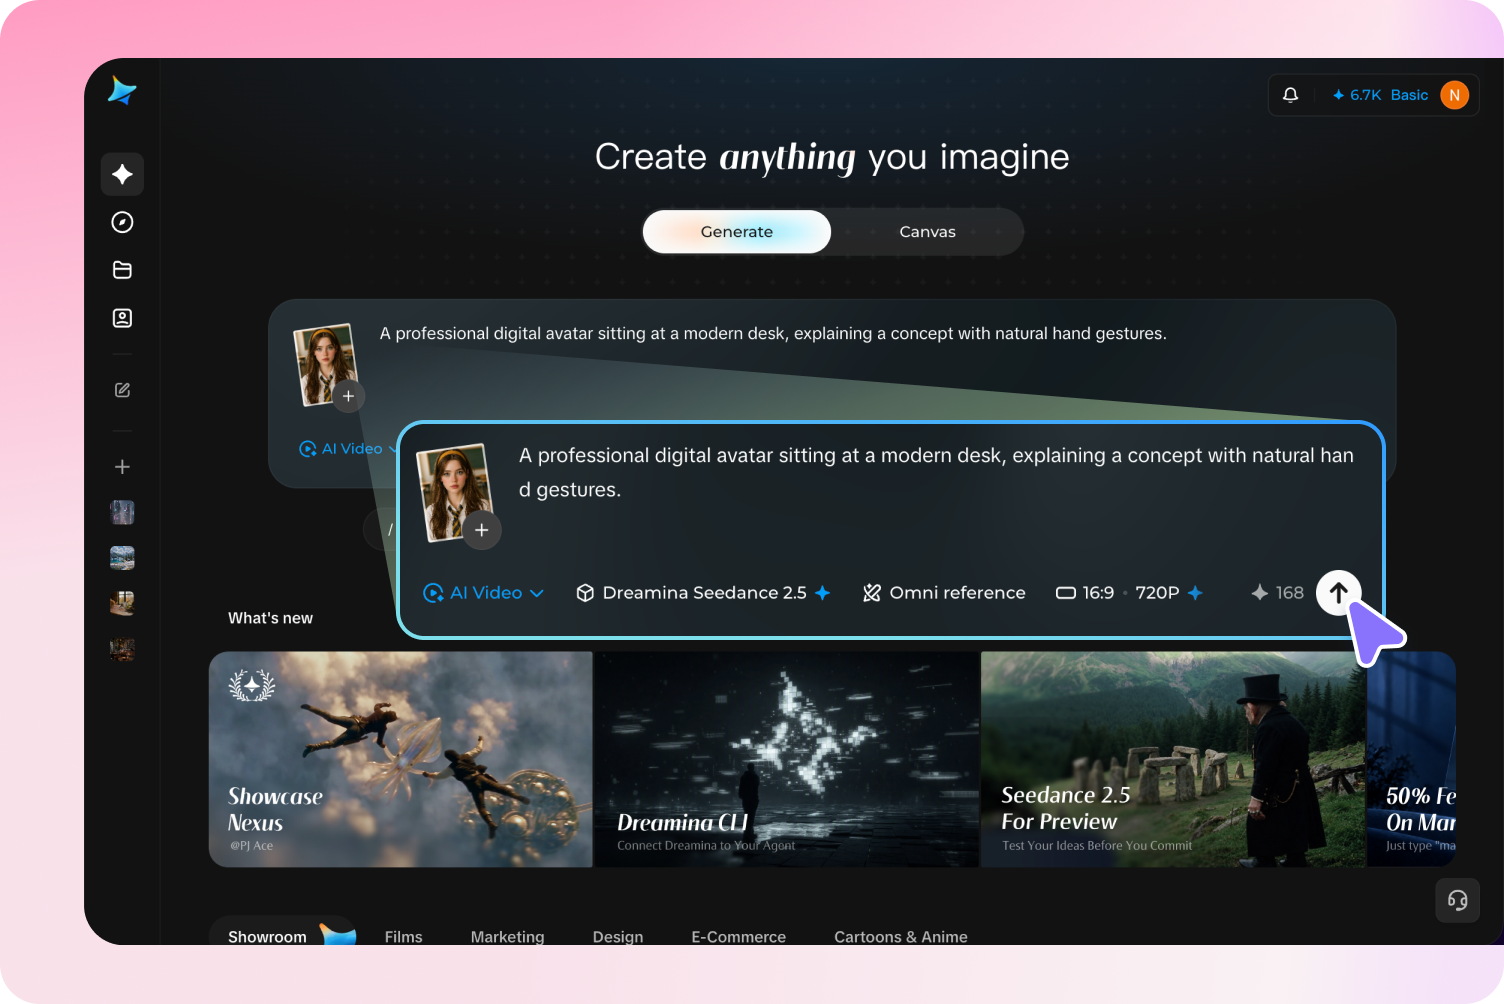Switch to Generate mode
Image resolution: width=1504 pixels, height=1004 pixels.
737,232
